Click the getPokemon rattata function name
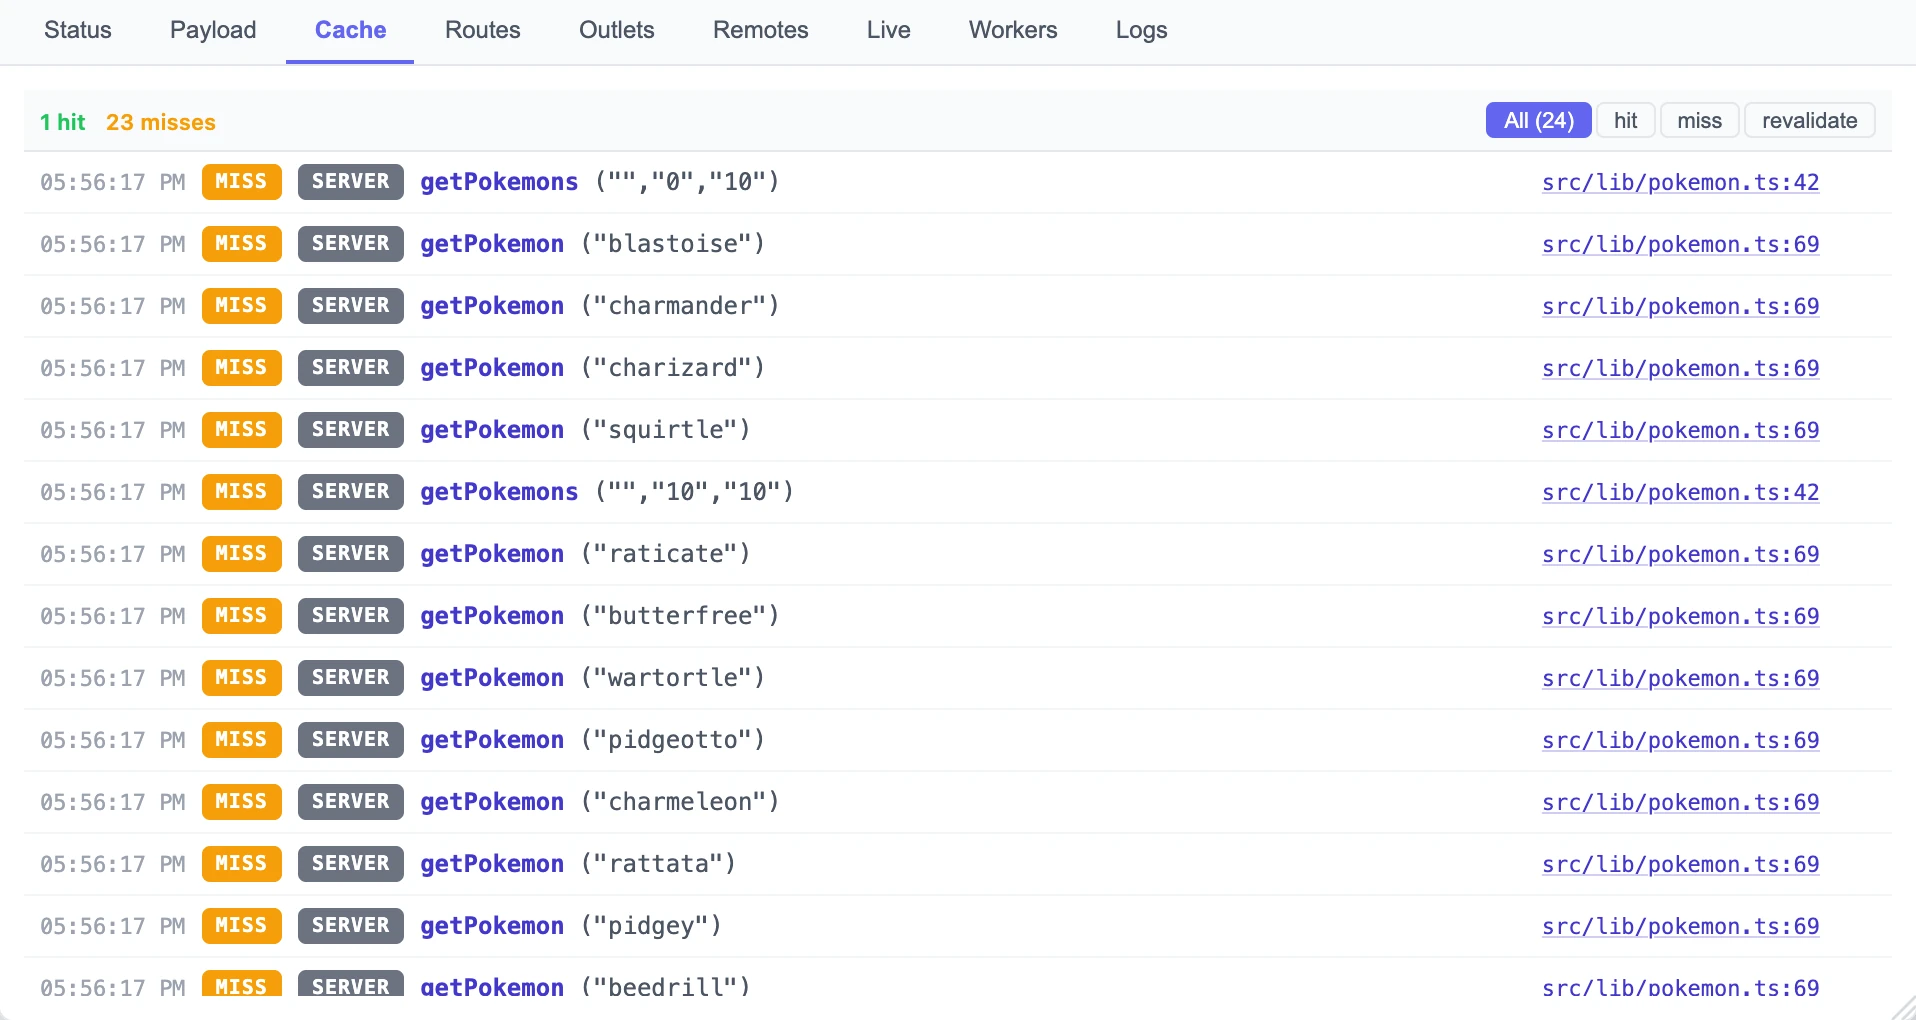Image resolution: width=1916 pixels, height=1020 pixels. pos(491,864)
